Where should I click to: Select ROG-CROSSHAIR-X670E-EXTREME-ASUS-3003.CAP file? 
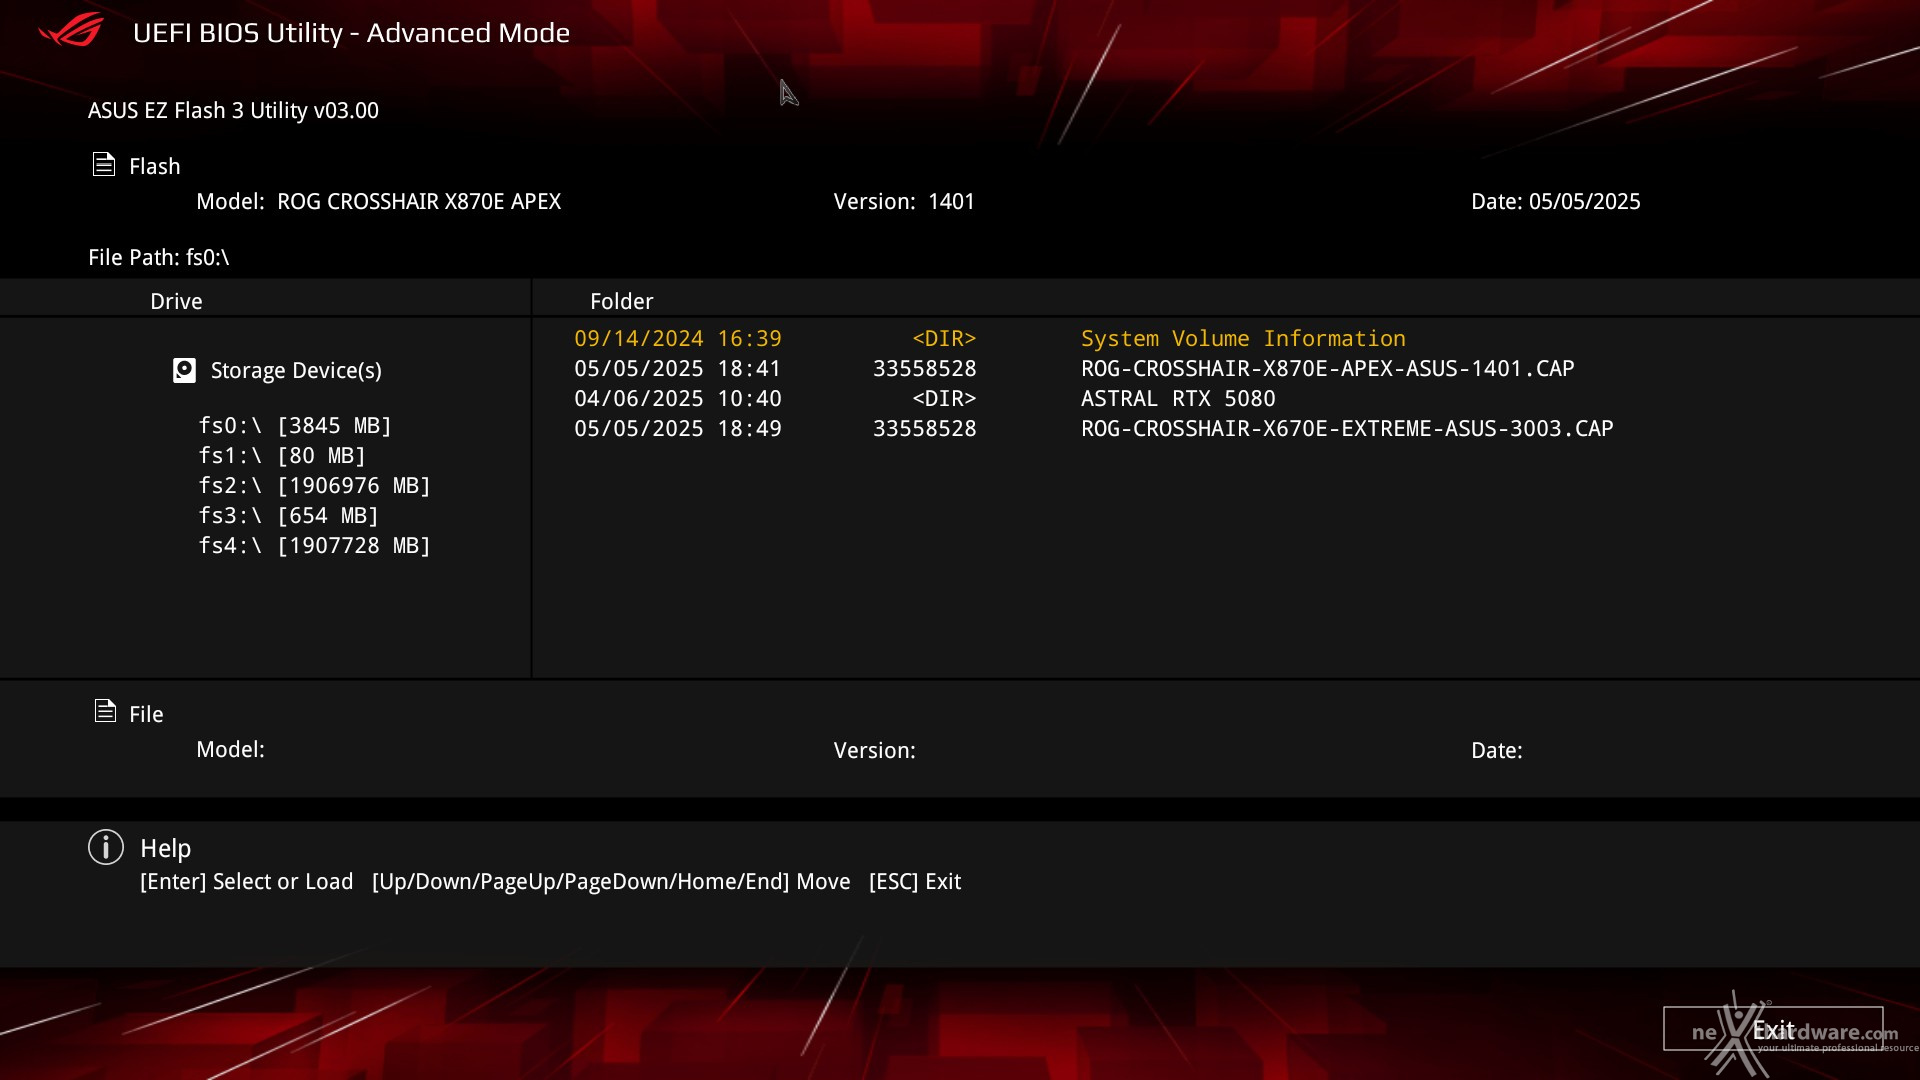point(1347,429)
